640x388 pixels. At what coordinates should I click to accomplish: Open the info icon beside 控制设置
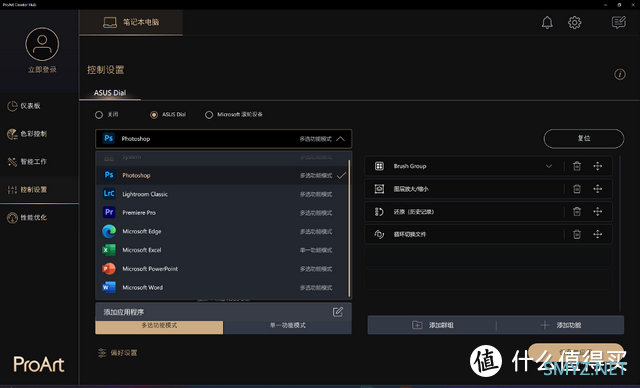click(x=620, y=74)
